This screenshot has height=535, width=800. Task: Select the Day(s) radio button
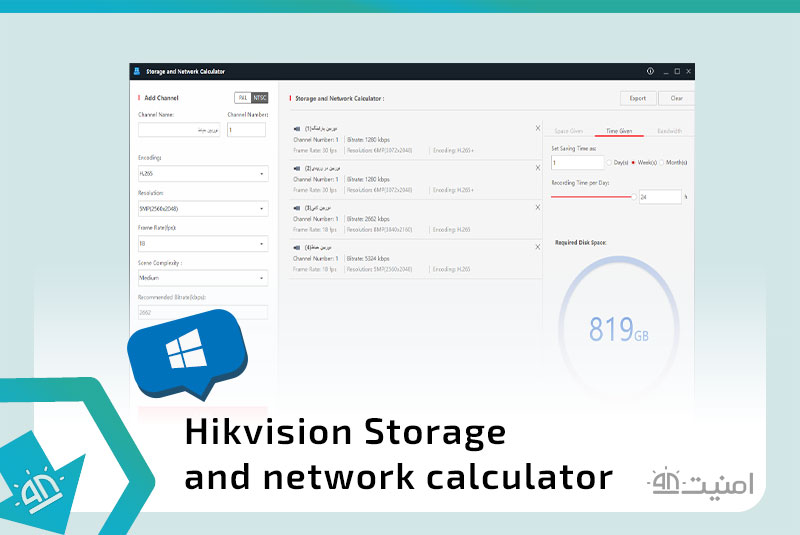point(609,163)
